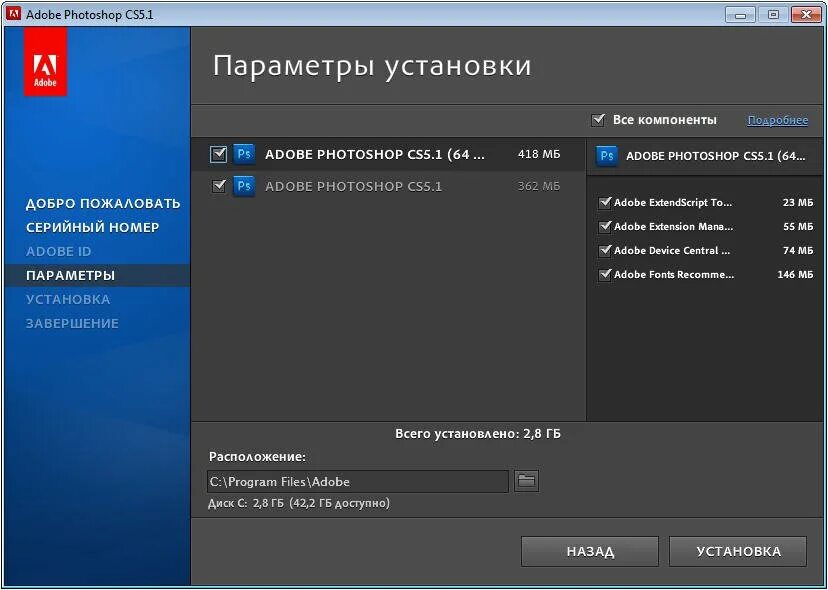This screenshot has height=590, width=828.
Task: Click the НАЗАД button
Action: tap(590, 551)
